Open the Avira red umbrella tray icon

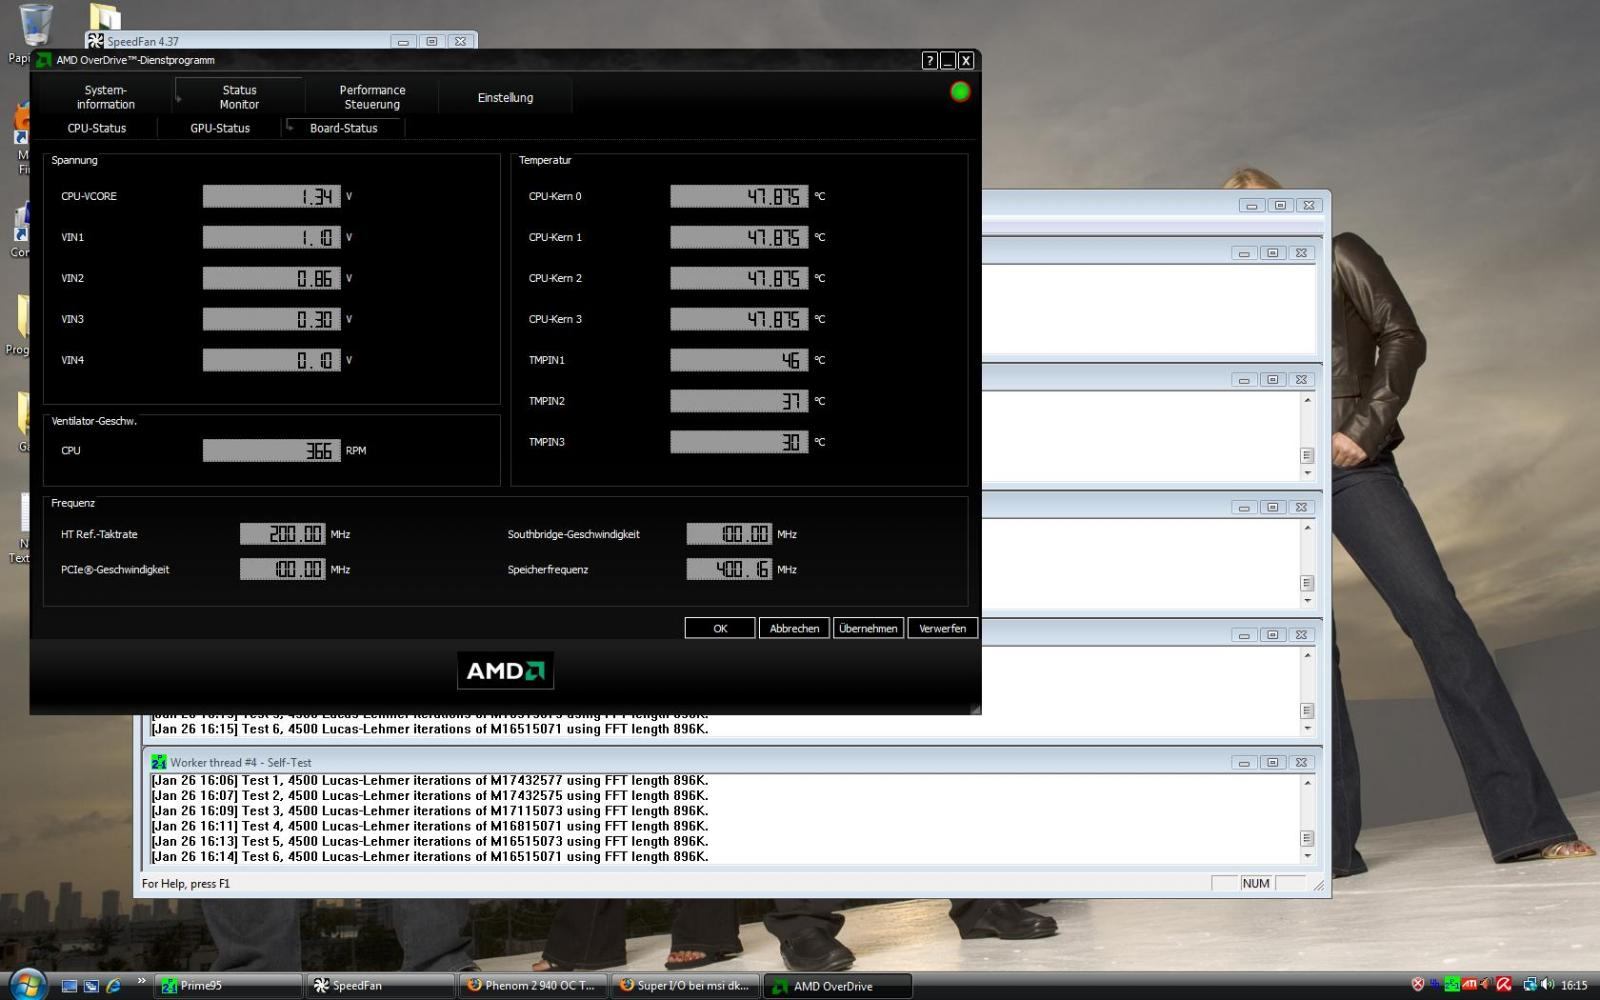[1503, 985]
